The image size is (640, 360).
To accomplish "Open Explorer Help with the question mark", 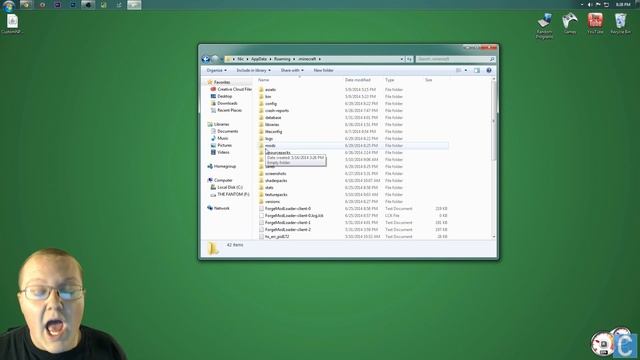I will [489, 70].
